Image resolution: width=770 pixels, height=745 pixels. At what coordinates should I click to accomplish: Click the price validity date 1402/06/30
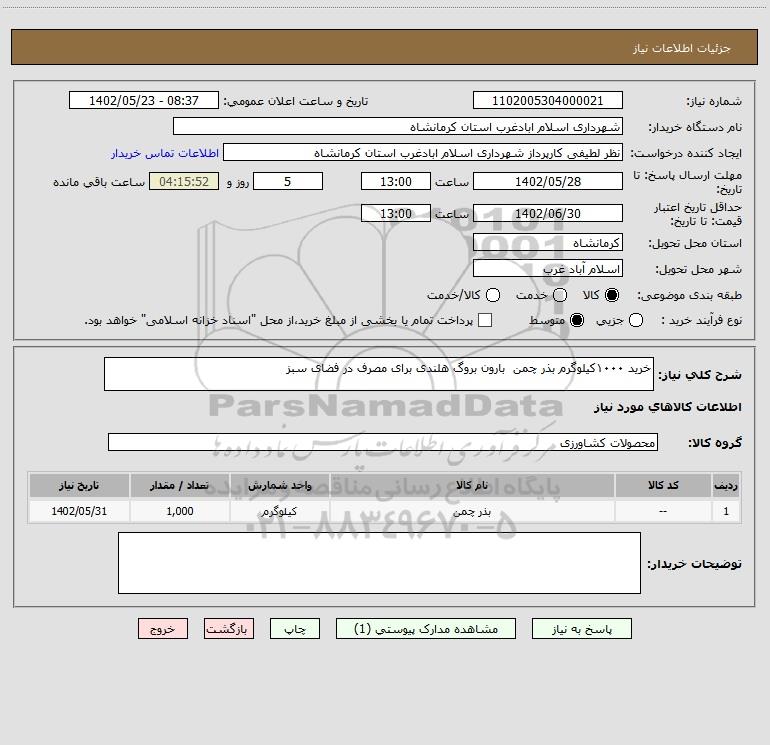[548, 214]
